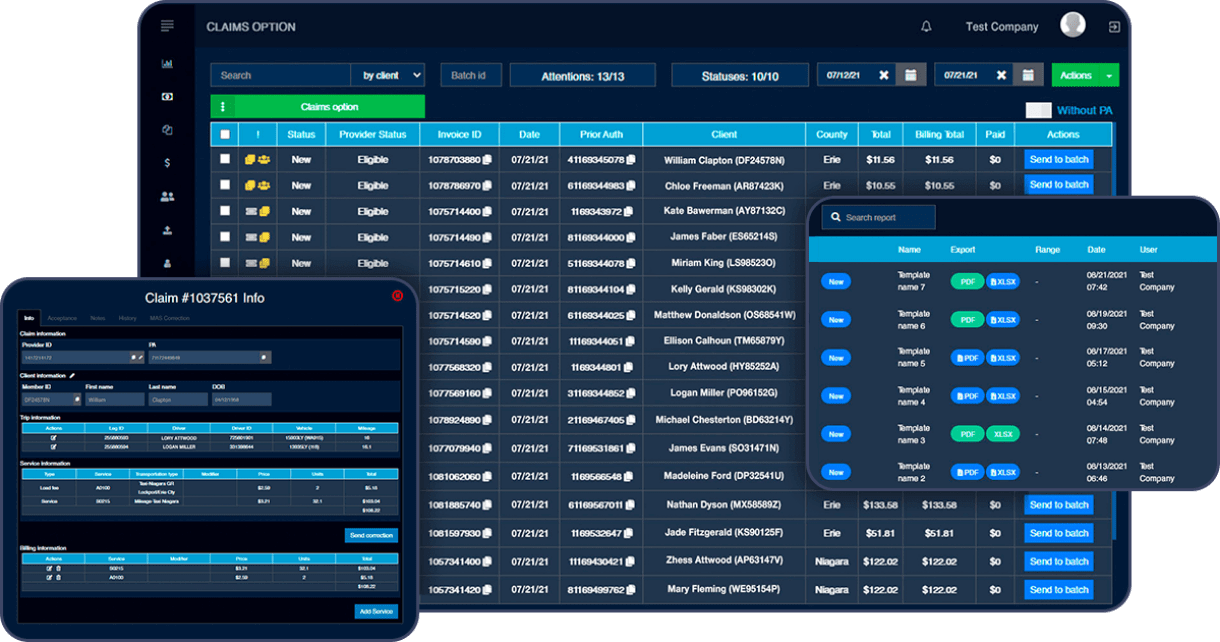The image size is (1220, 642).
Task: Select the William Clapton row checkbox
Action: (225, 159)
